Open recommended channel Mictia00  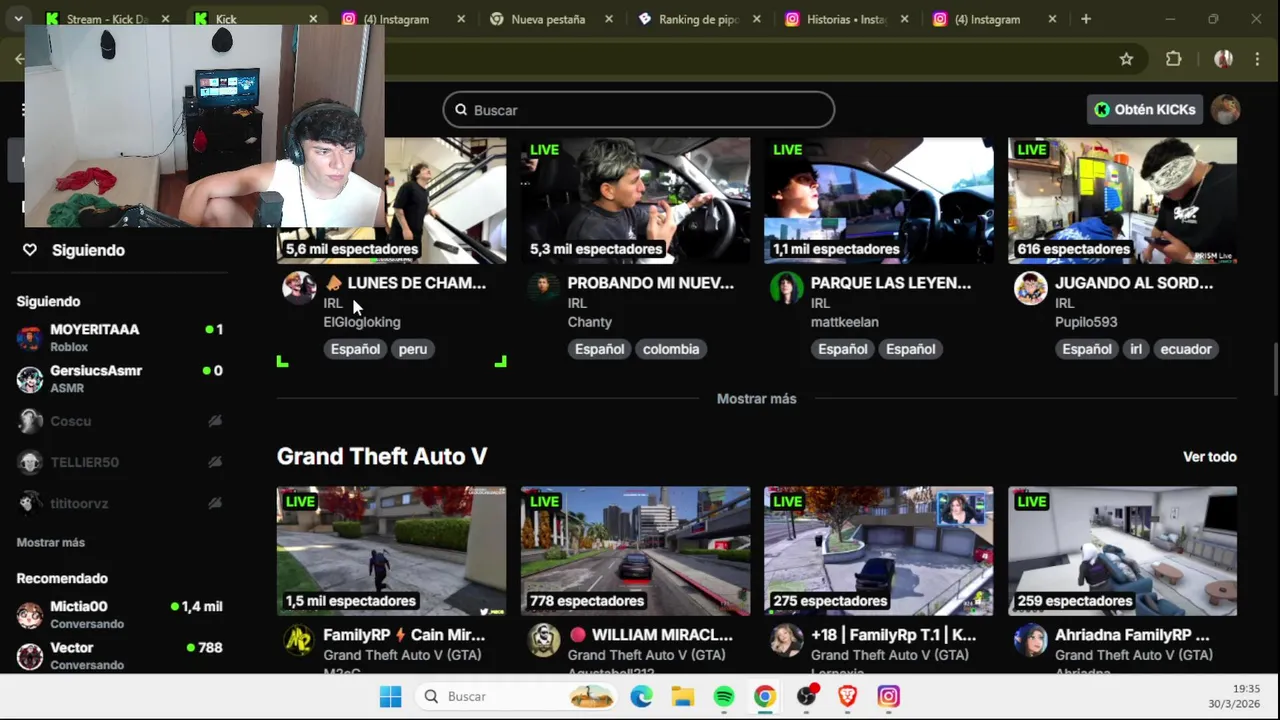[120, 614]
